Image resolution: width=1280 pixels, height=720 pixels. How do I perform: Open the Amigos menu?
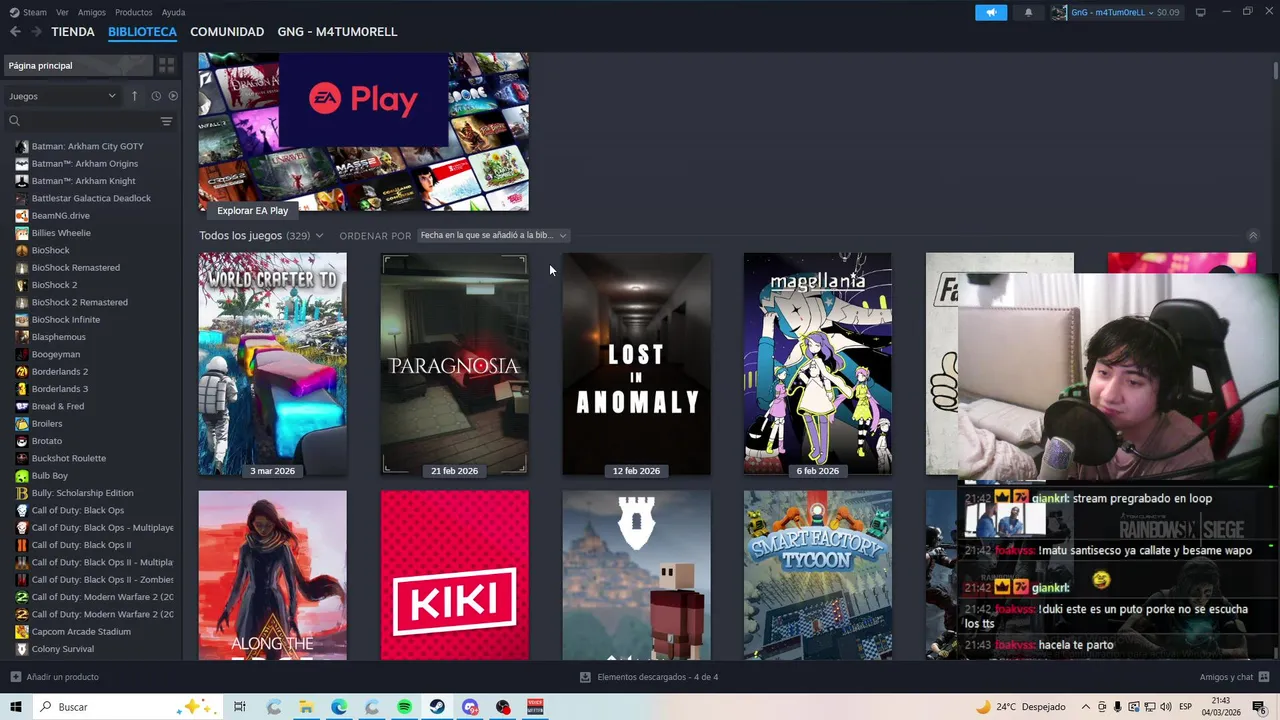coord(92,12)
